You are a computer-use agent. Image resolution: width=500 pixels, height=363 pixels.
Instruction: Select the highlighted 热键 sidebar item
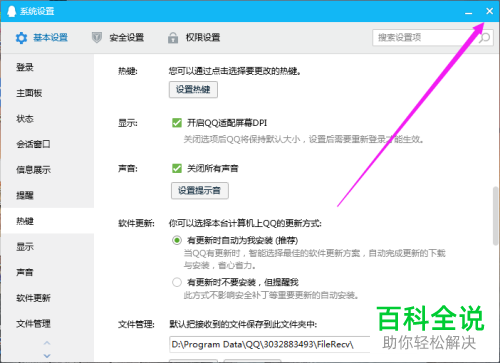[x=48, y=221]
